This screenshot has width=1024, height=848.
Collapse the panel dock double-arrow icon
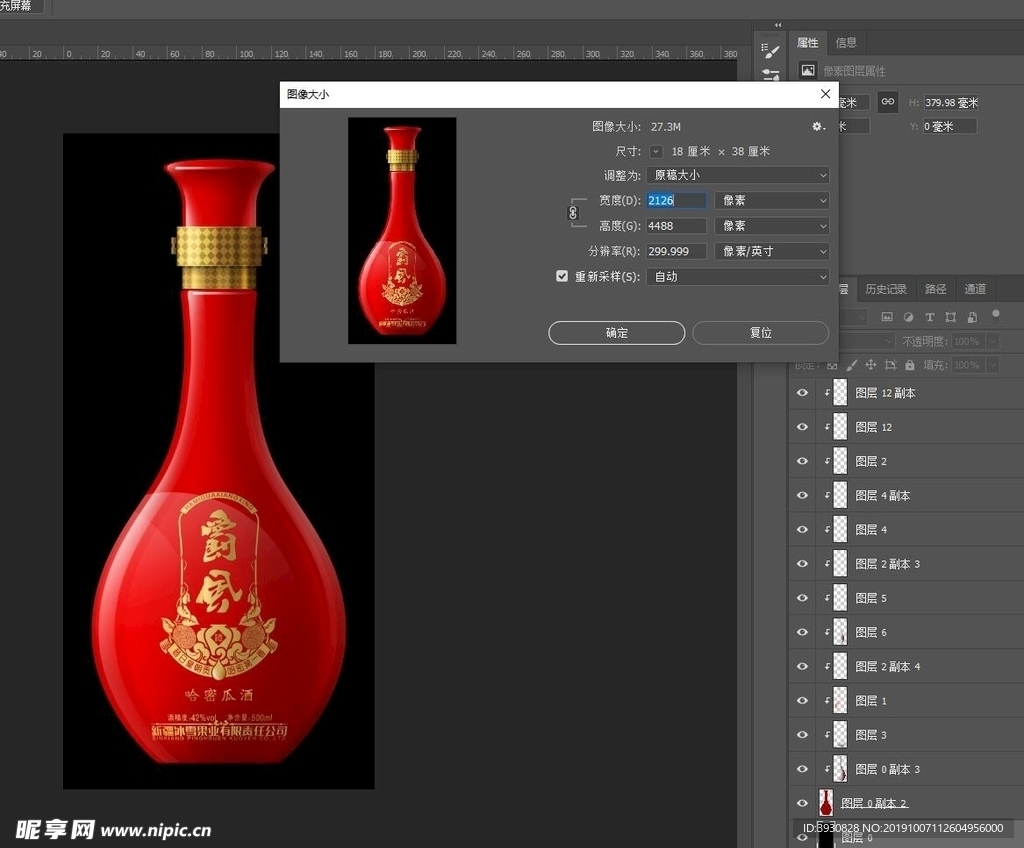778,25
